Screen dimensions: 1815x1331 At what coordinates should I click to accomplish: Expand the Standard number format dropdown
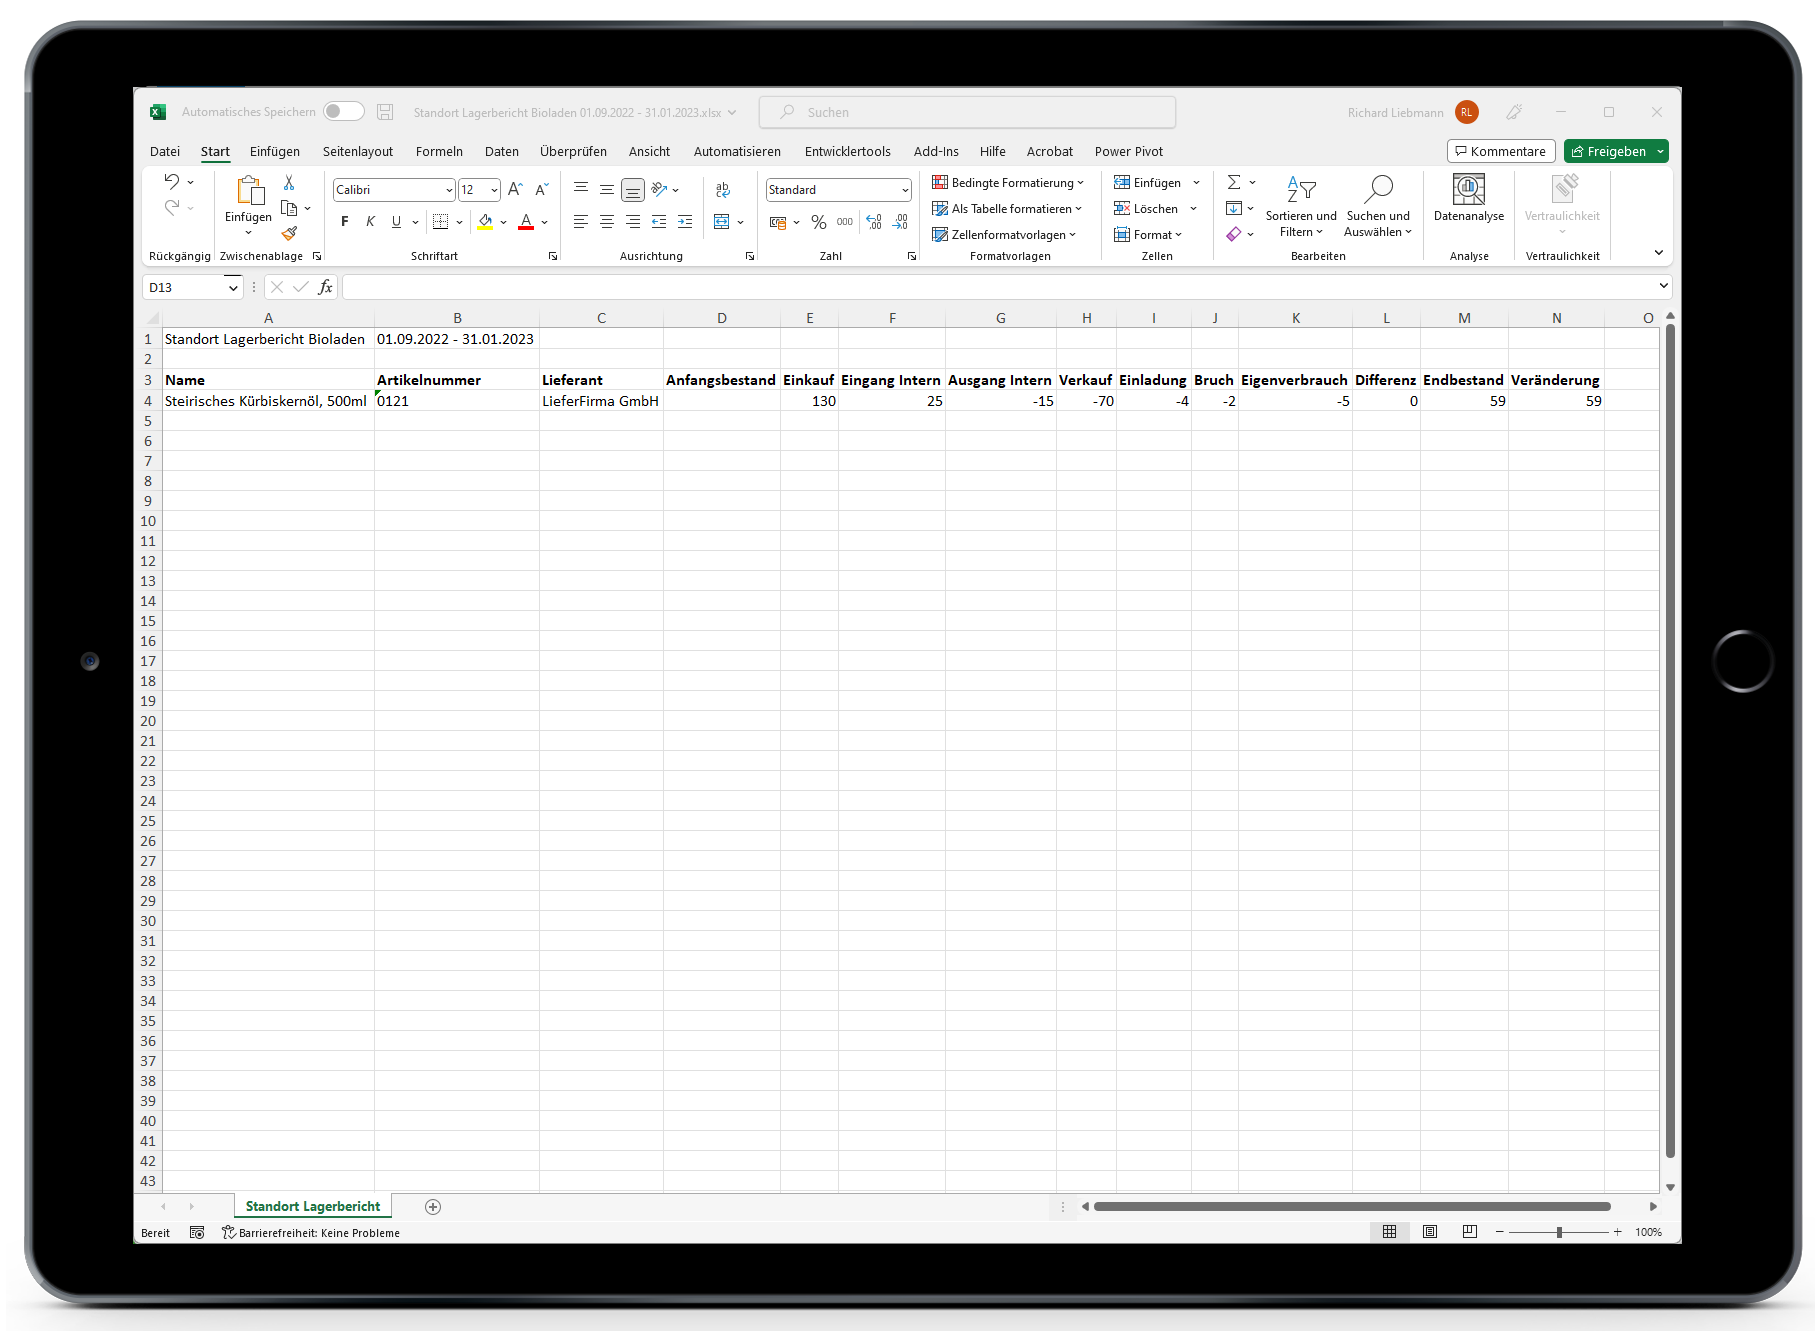click(904, 190)
